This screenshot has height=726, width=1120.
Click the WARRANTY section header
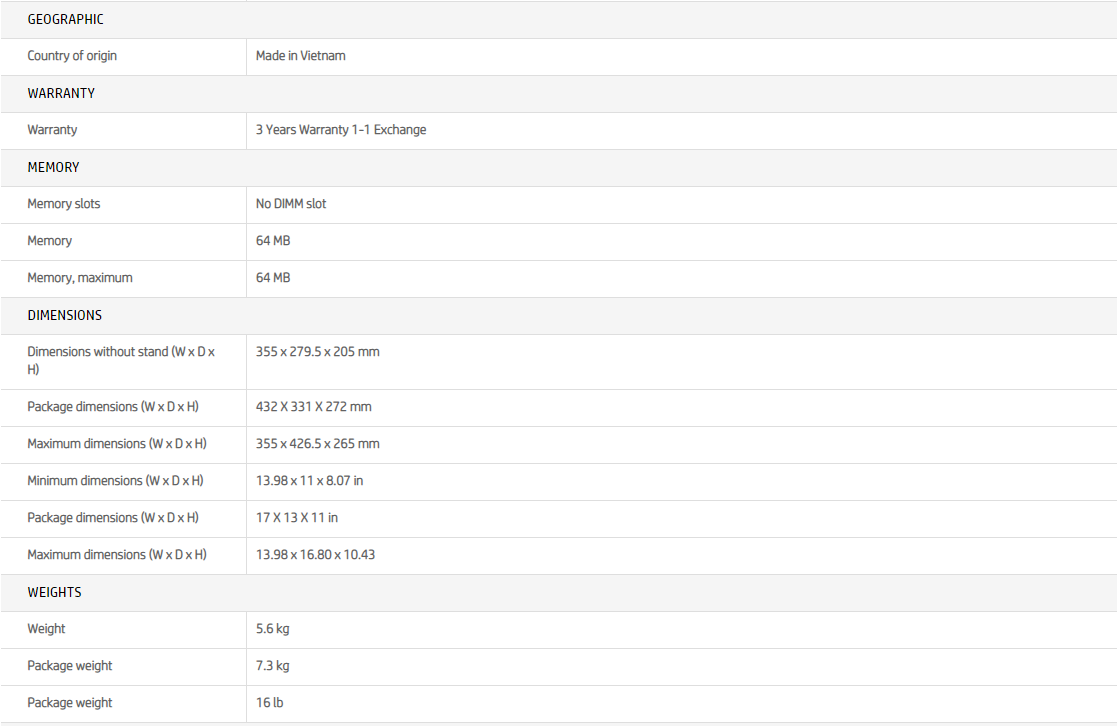point(61,93)
